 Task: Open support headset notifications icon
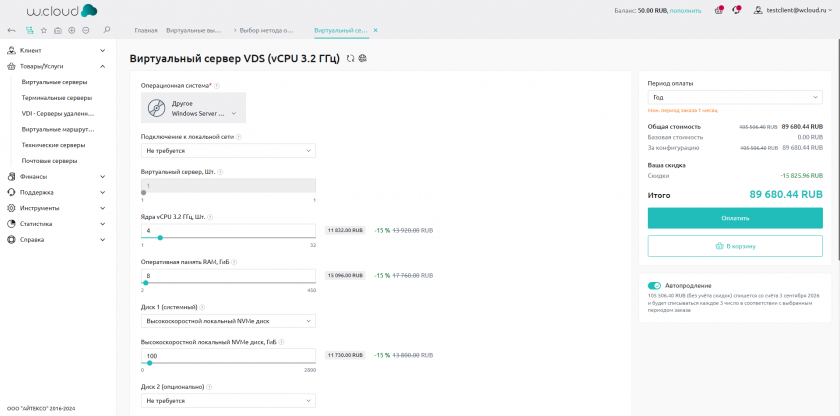737,10
